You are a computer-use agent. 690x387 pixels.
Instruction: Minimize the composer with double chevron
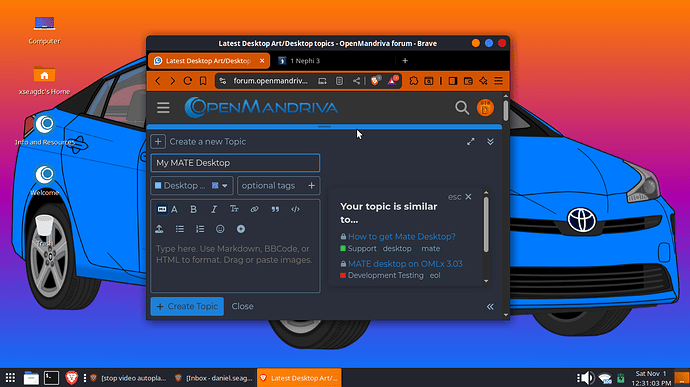(490, 142)
